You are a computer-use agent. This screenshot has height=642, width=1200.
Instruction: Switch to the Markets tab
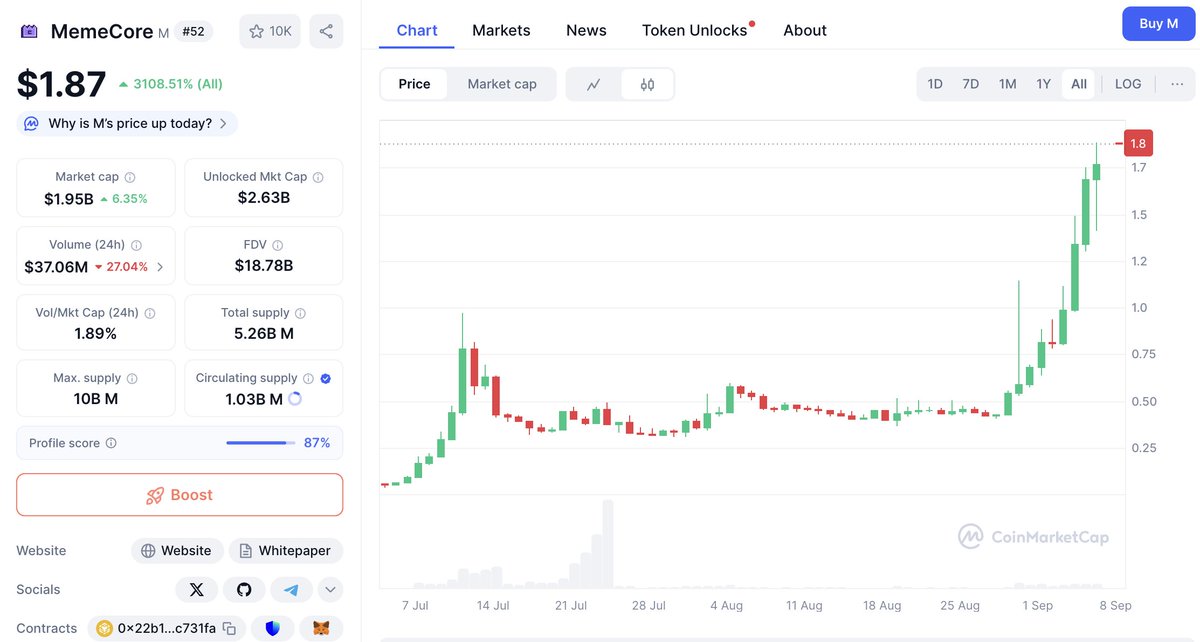click(x=501, y=30)
